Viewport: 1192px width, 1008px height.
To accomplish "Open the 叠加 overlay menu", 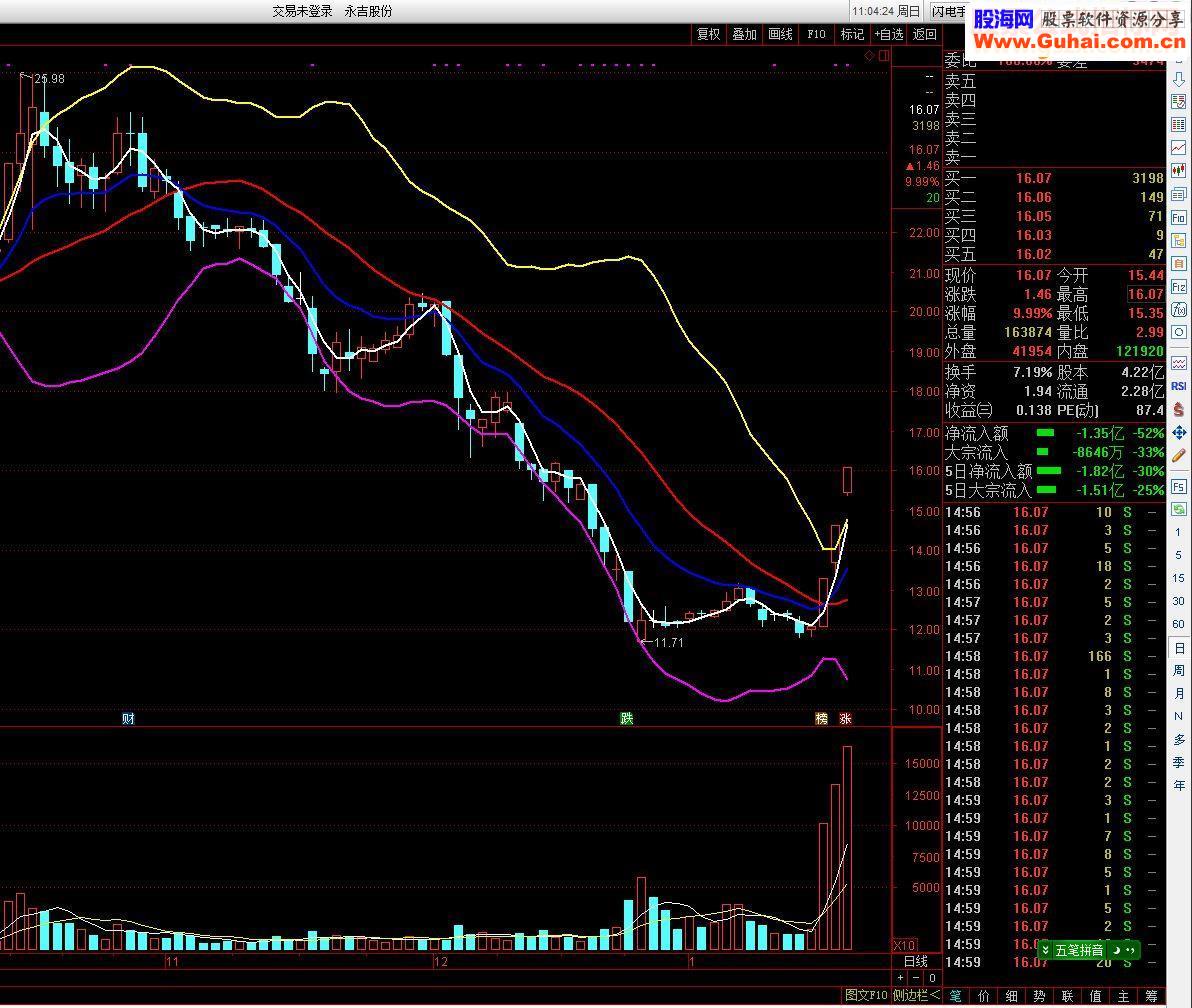I will [x=744, y=34].
